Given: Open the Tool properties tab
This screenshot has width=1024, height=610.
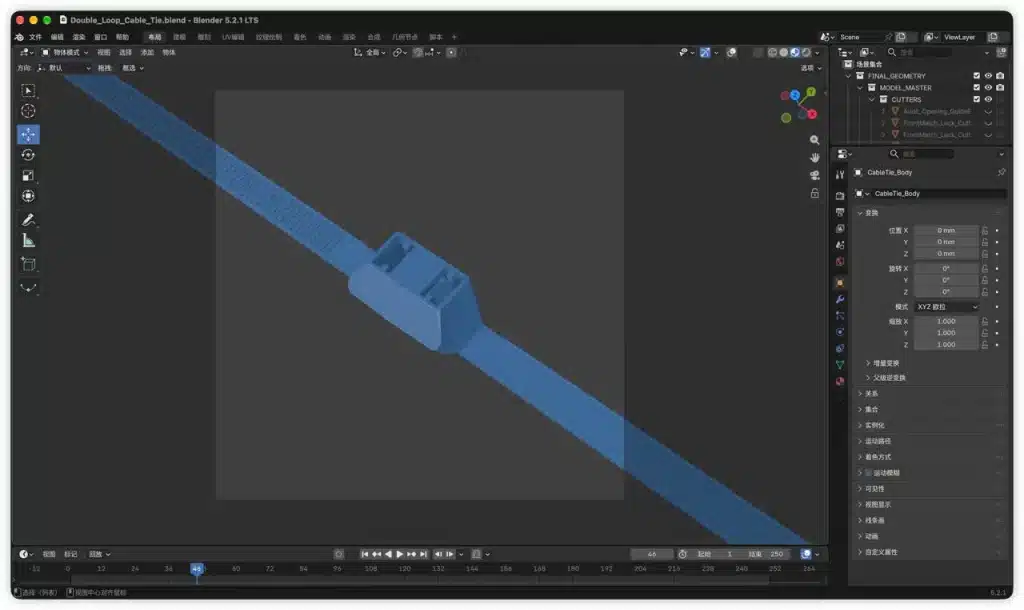Looking at the screenshot, I should coord(840,174).
